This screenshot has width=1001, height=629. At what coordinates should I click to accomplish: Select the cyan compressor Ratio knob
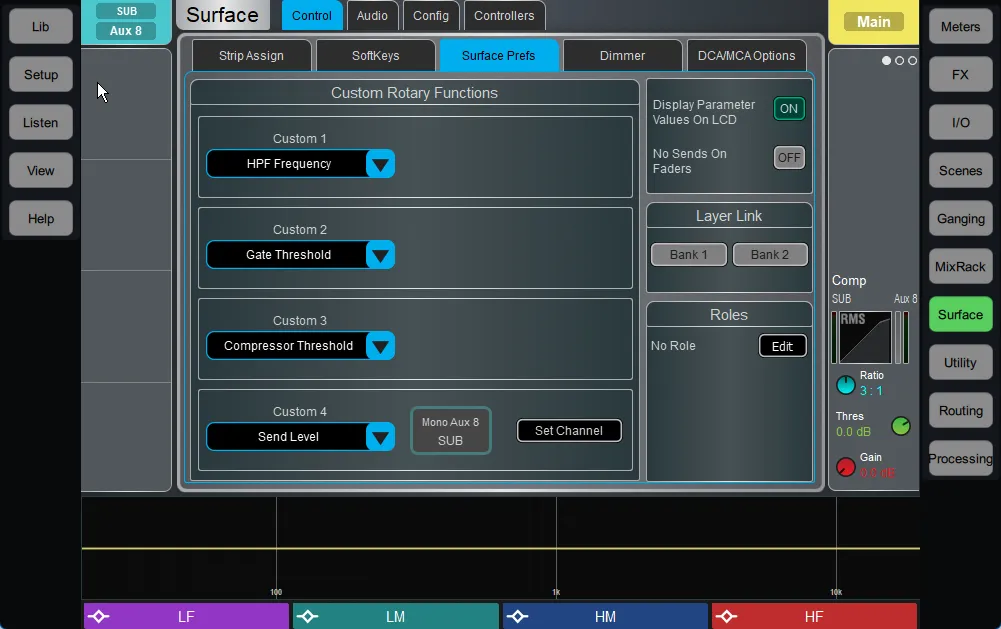(845, 385)
